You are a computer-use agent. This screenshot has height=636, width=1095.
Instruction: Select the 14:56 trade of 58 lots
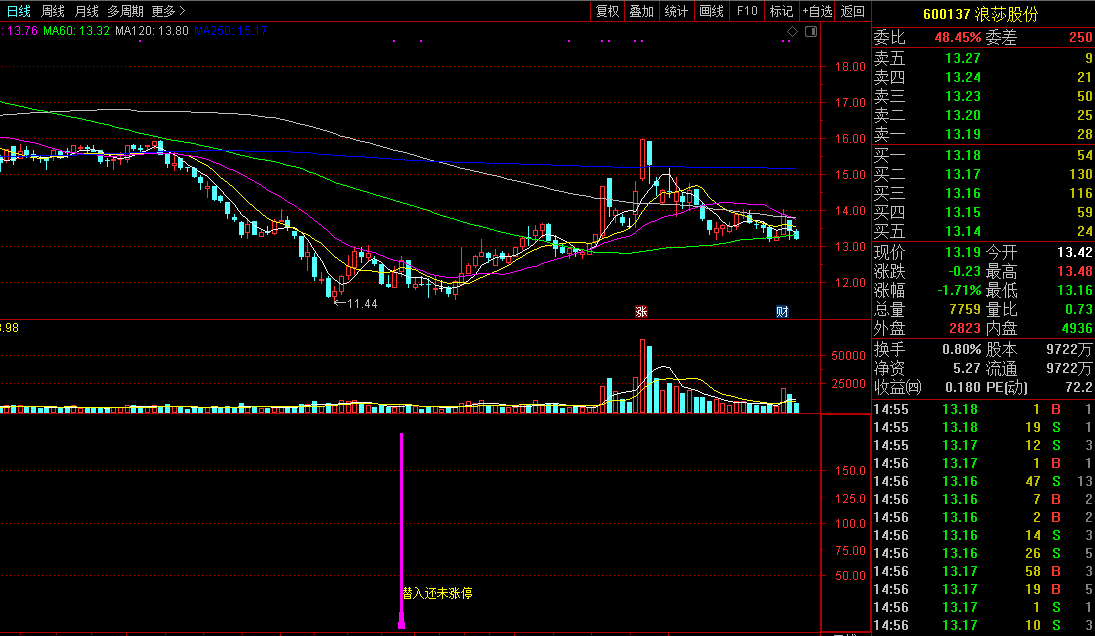pyautogui.click(x=983, y=571)
